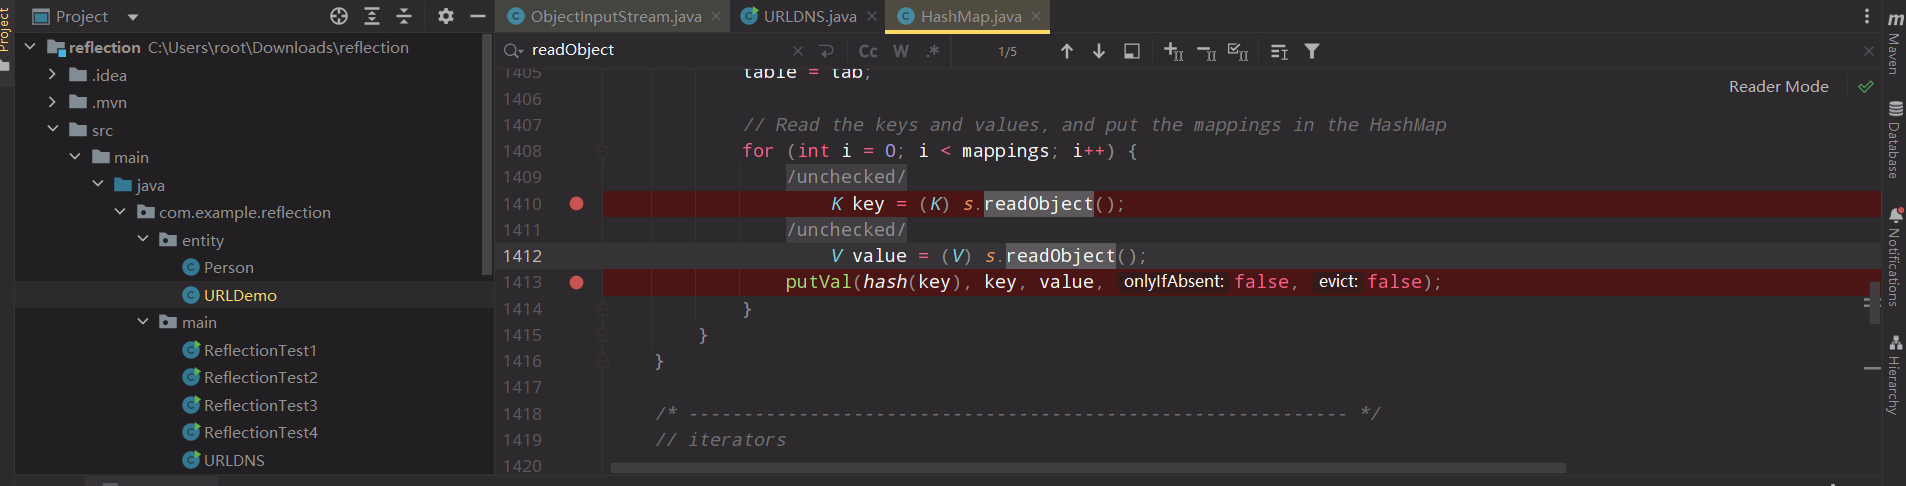1906x486 pixels.
Task: Toggle multiline search results icon
Action: pyautogui.click(x=1279, y=51)
